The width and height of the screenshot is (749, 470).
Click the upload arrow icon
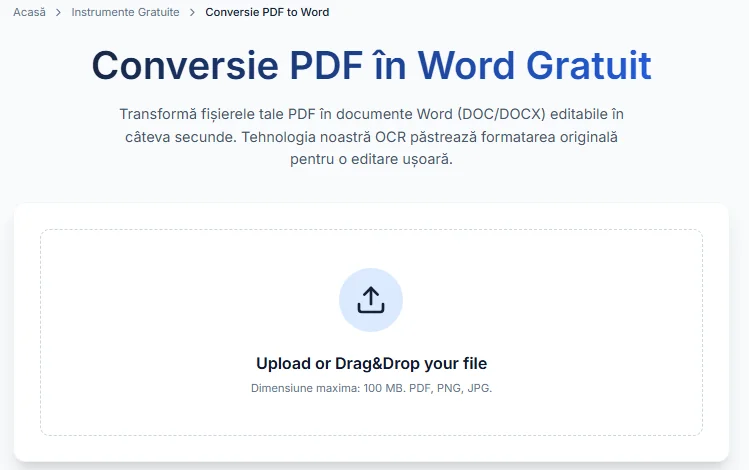[x=371, y=299]
